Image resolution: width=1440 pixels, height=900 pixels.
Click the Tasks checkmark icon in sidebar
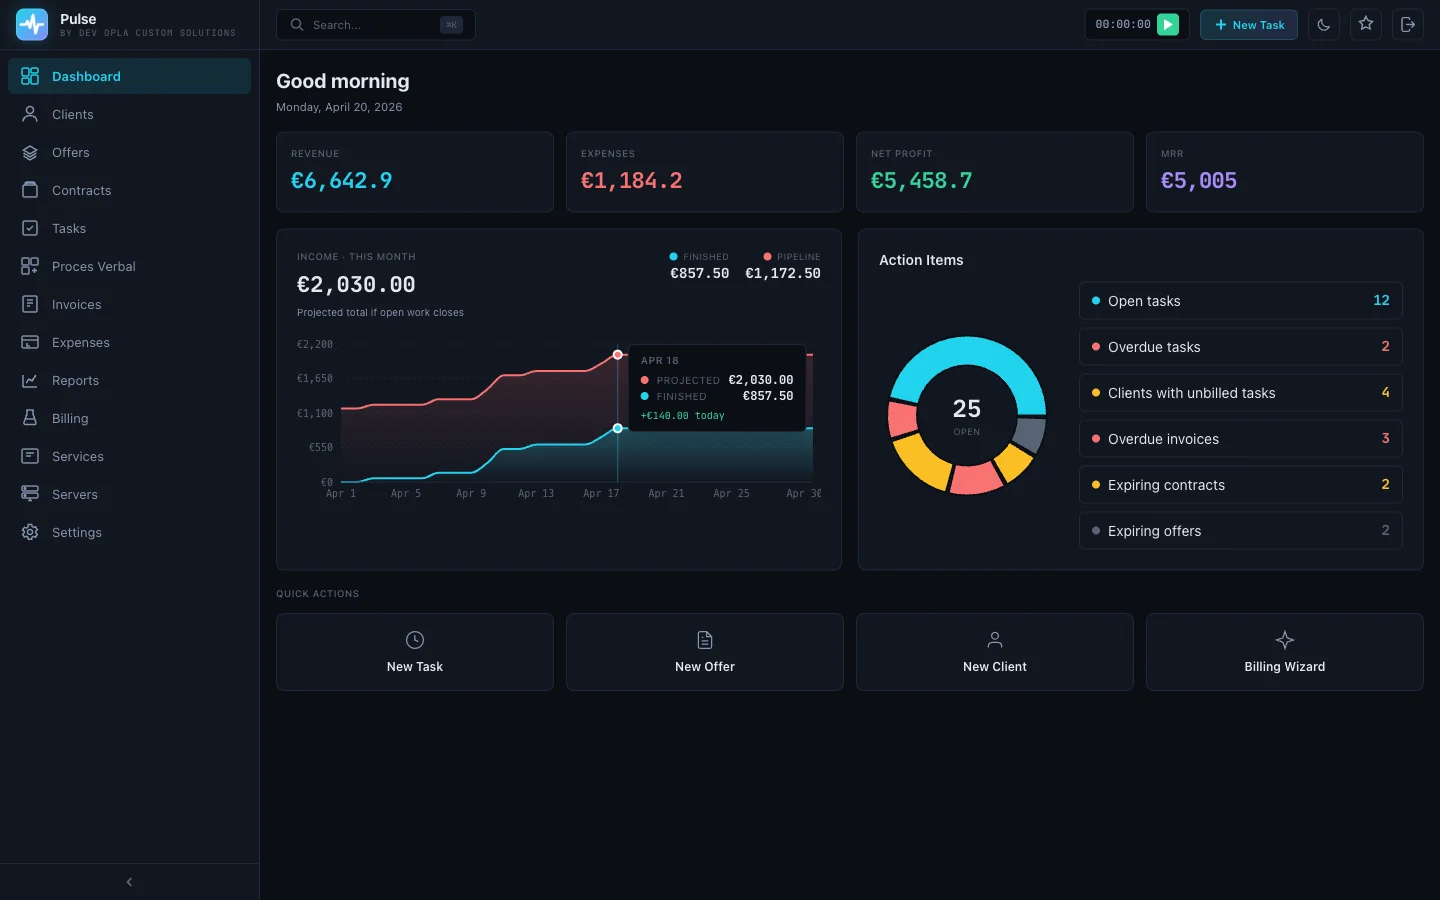point(30,228)
